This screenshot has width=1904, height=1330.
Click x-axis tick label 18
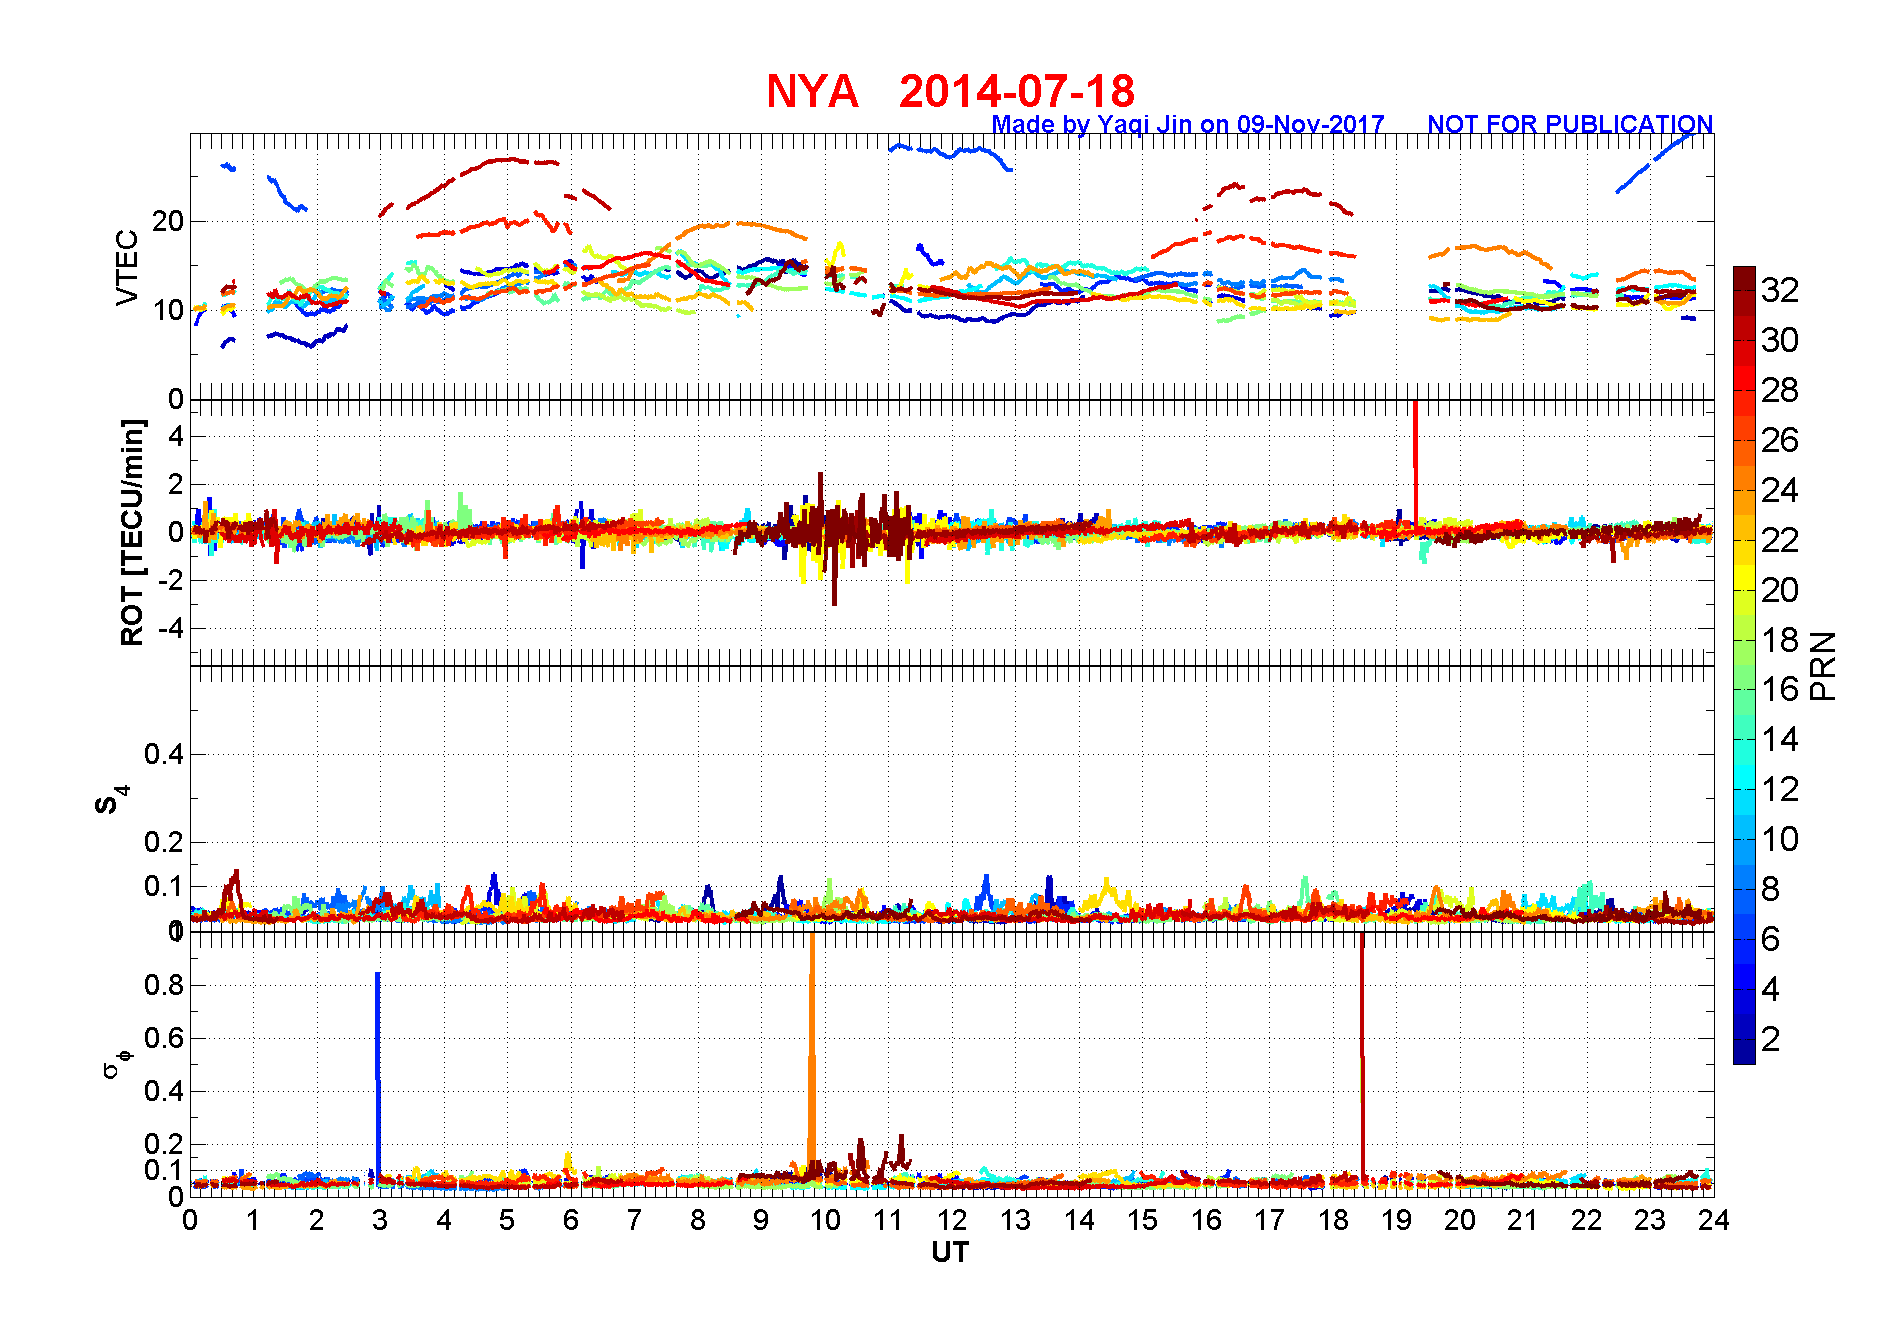tap(1333, 1220)
